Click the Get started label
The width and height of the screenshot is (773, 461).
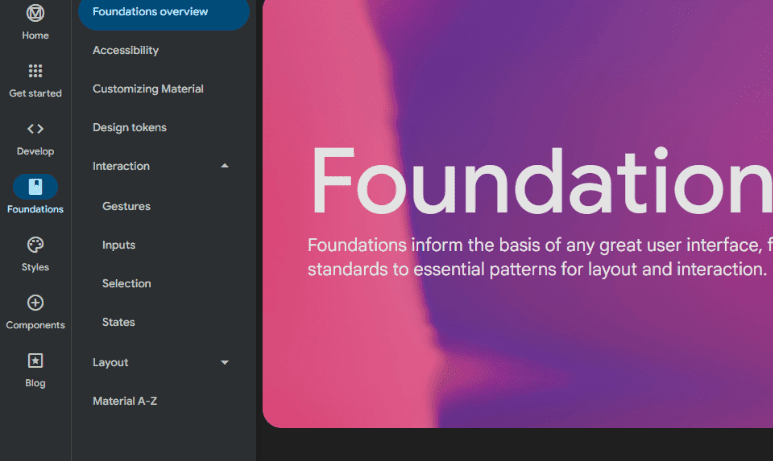pyautogui.click(x=35, y=93)
